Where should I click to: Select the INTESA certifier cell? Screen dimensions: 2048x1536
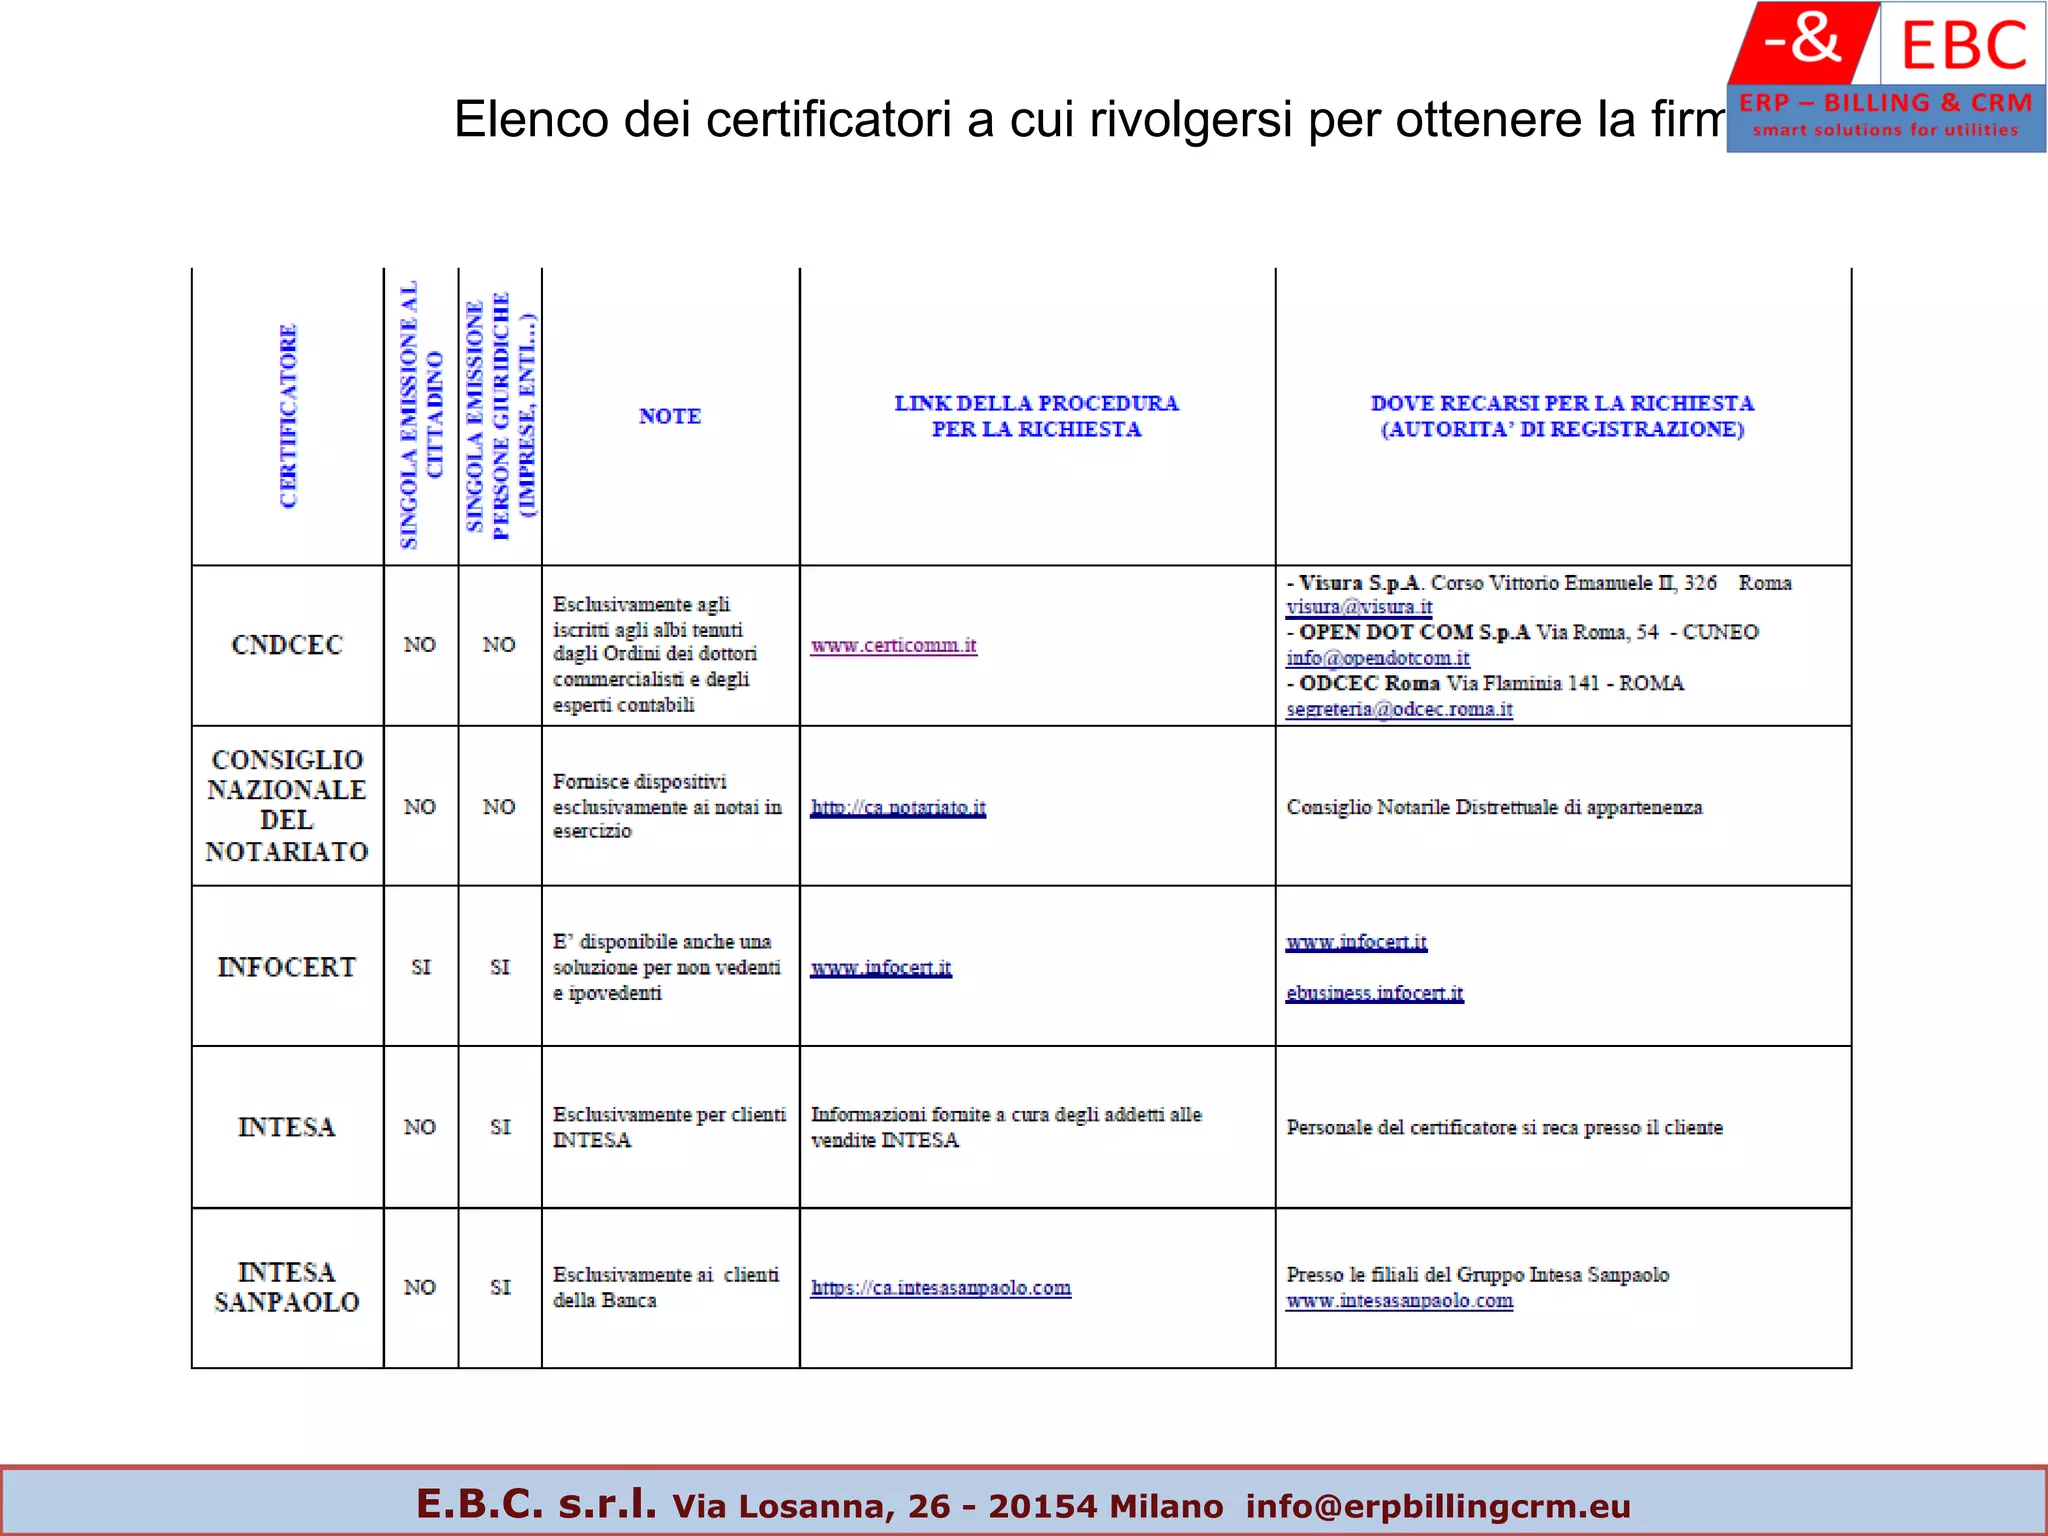click(287, 1127)
